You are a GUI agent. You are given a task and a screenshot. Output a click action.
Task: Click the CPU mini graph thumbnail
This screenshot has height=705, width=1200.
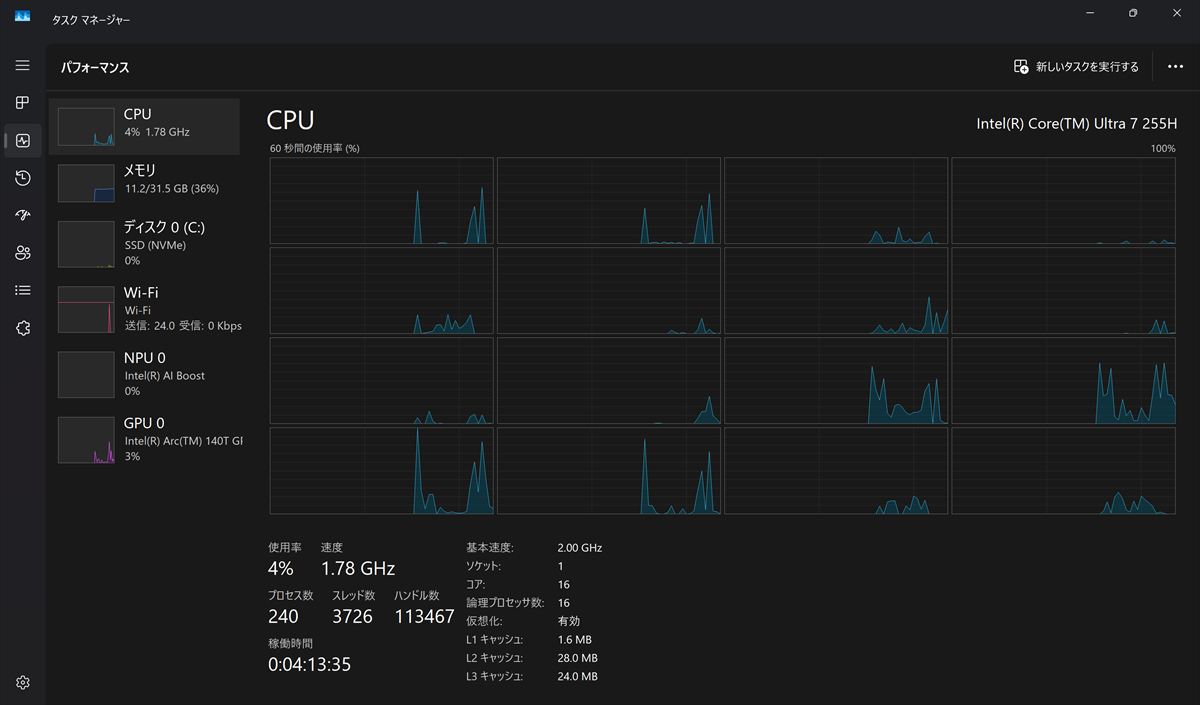86,127
